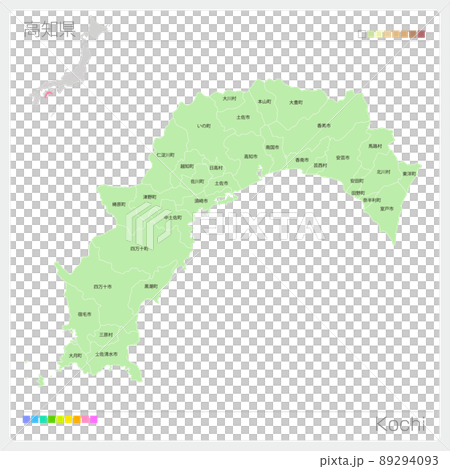Click the 東洋町 label on the map
This screenshot has height=469, width=450.
[409, 174]
